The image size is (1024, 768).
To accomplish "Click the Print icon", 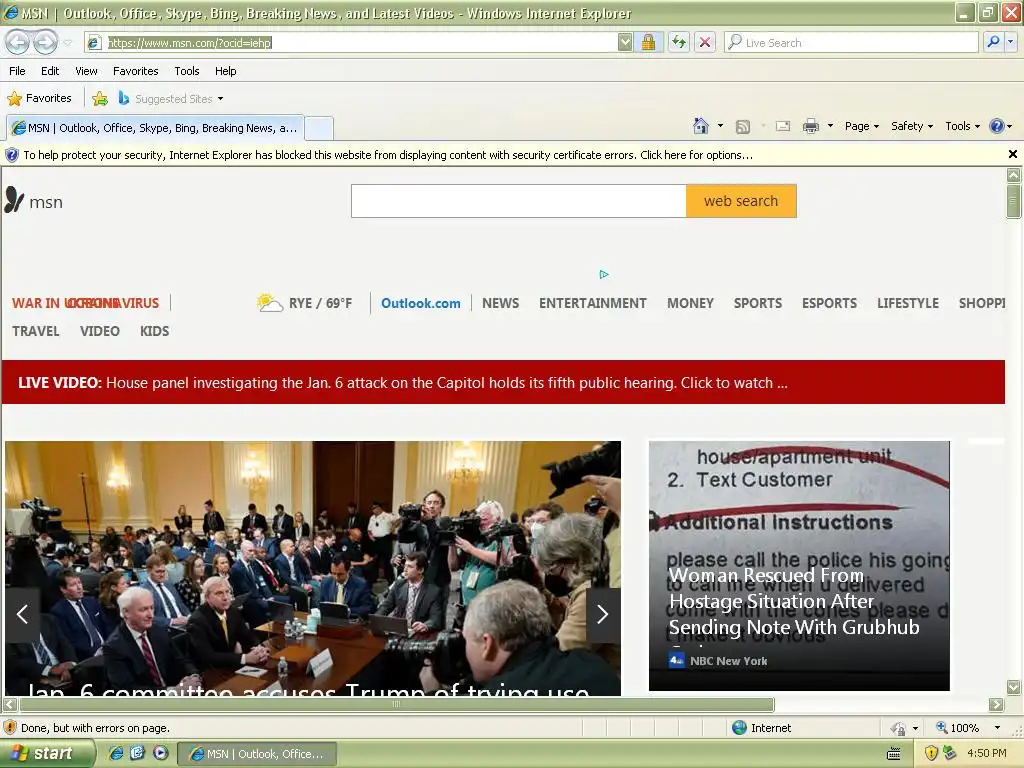I will click(x=810, y=126).
